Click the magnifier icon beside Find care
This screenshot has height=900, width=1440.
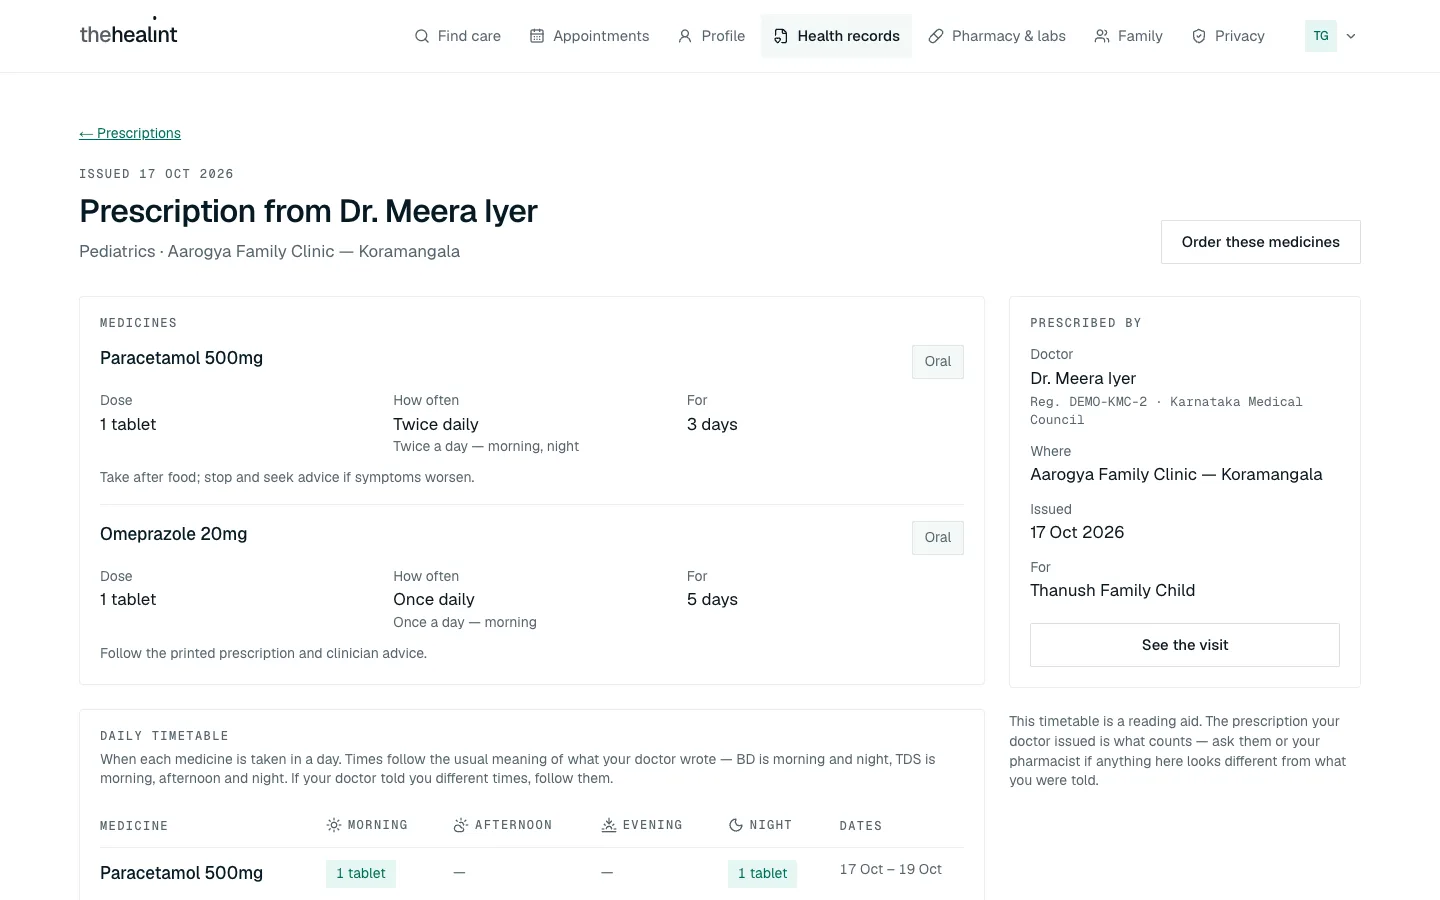pos(422,36)
